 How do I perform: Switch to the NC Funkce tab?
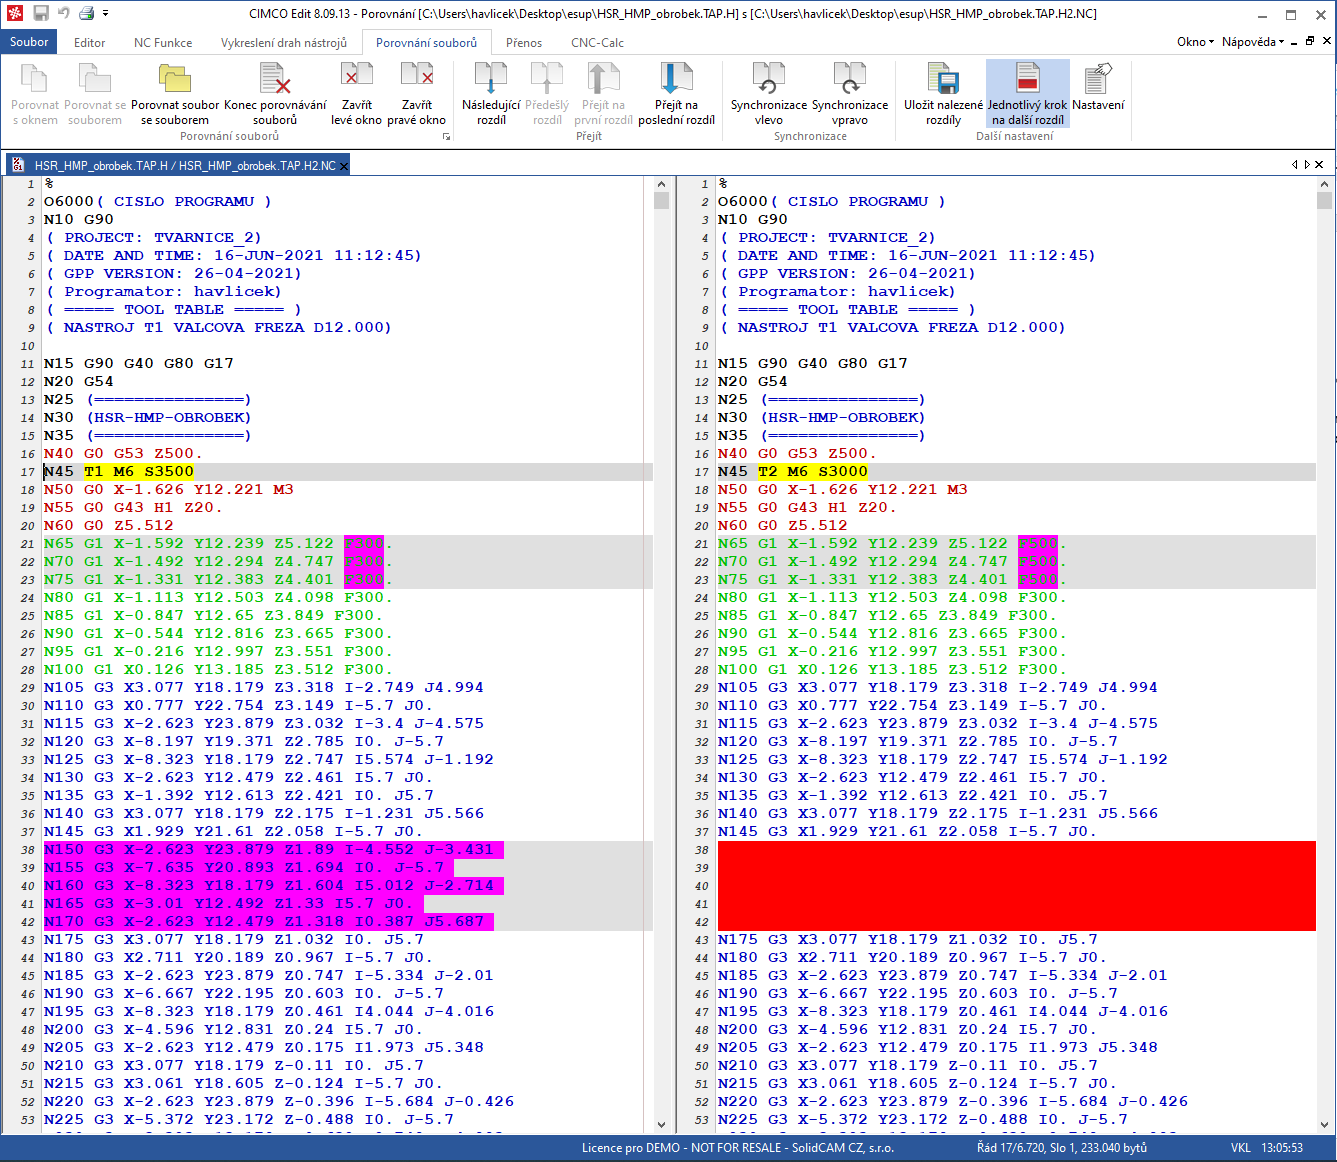(x=163, y=43)
